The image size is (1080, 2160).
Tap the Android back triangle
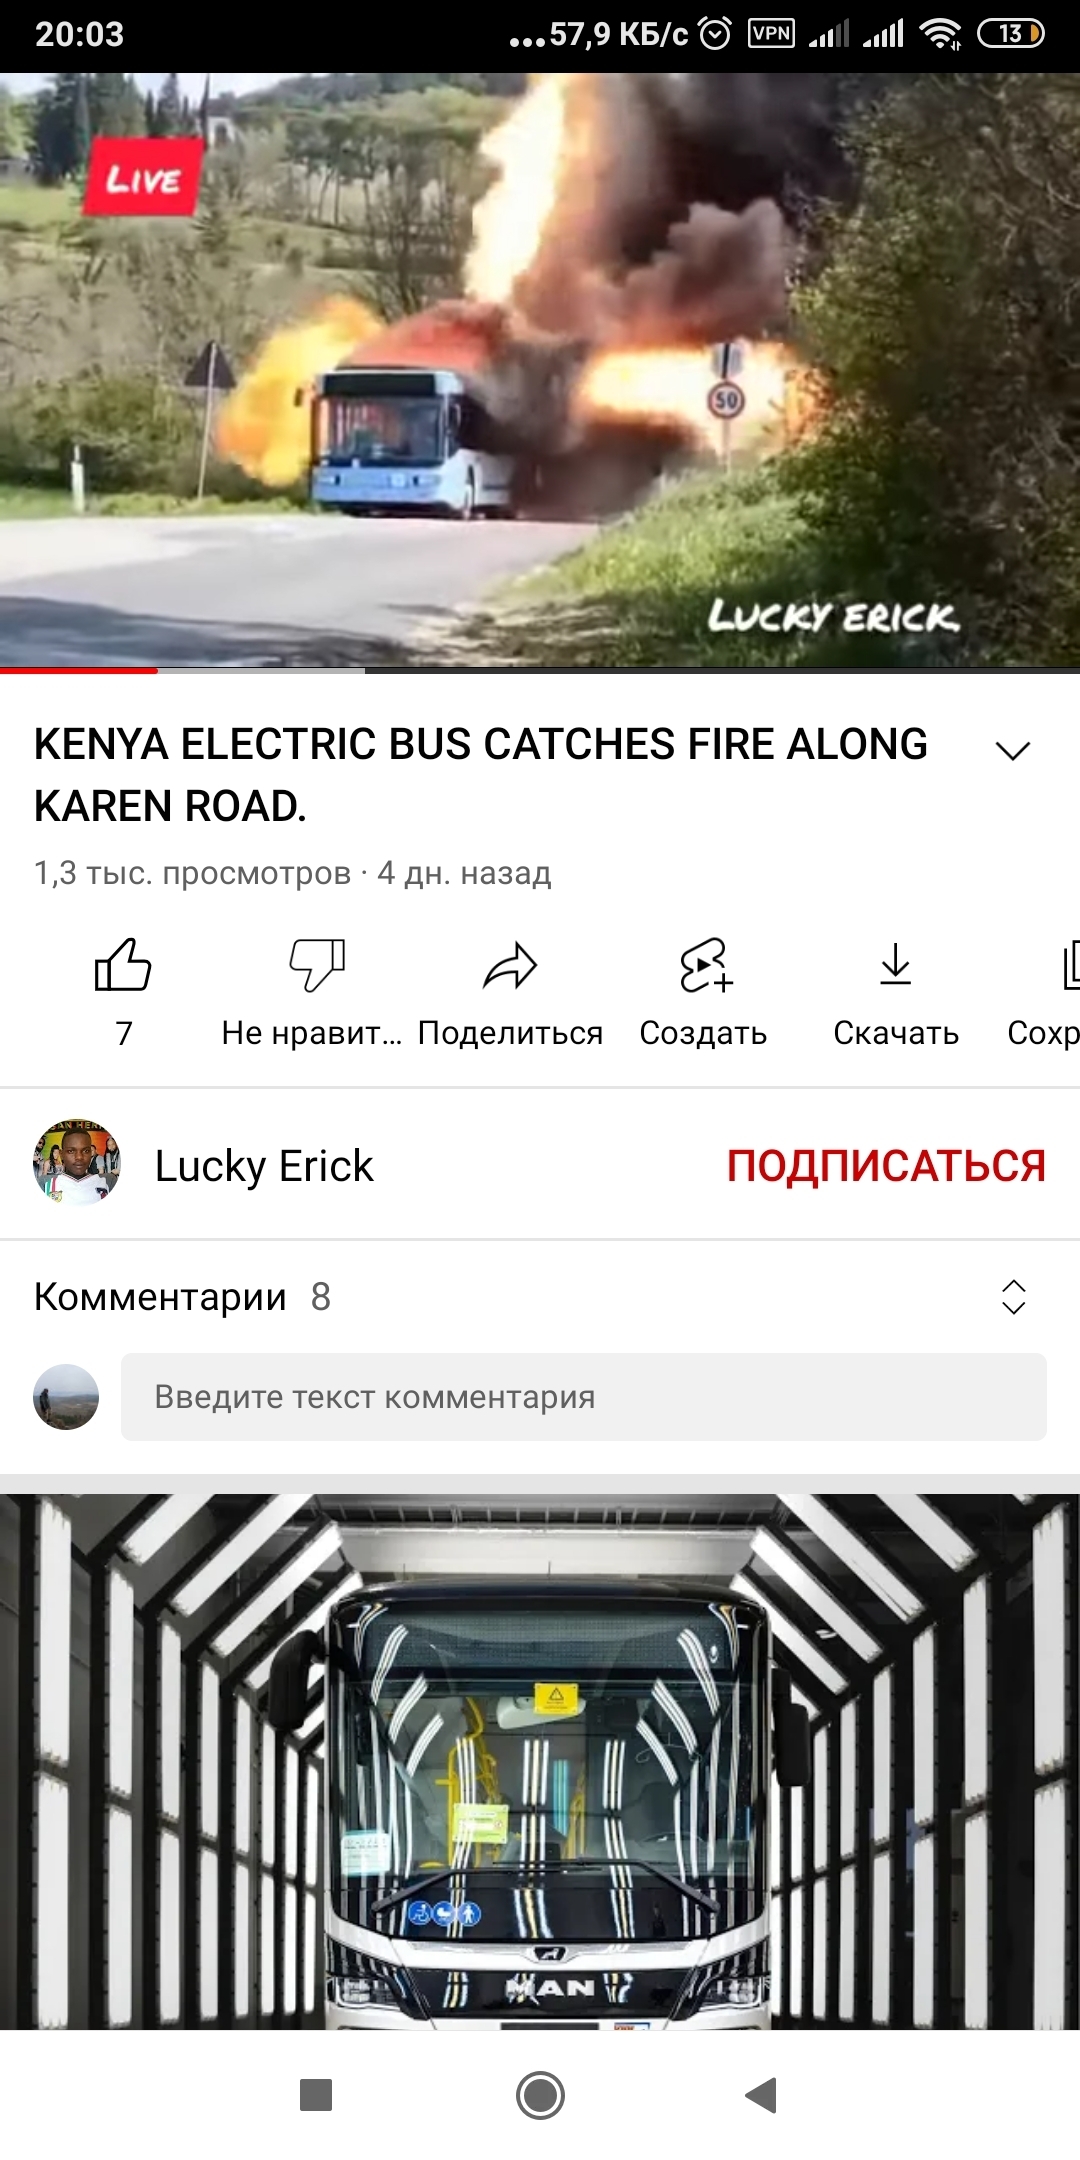[761, 2094]
